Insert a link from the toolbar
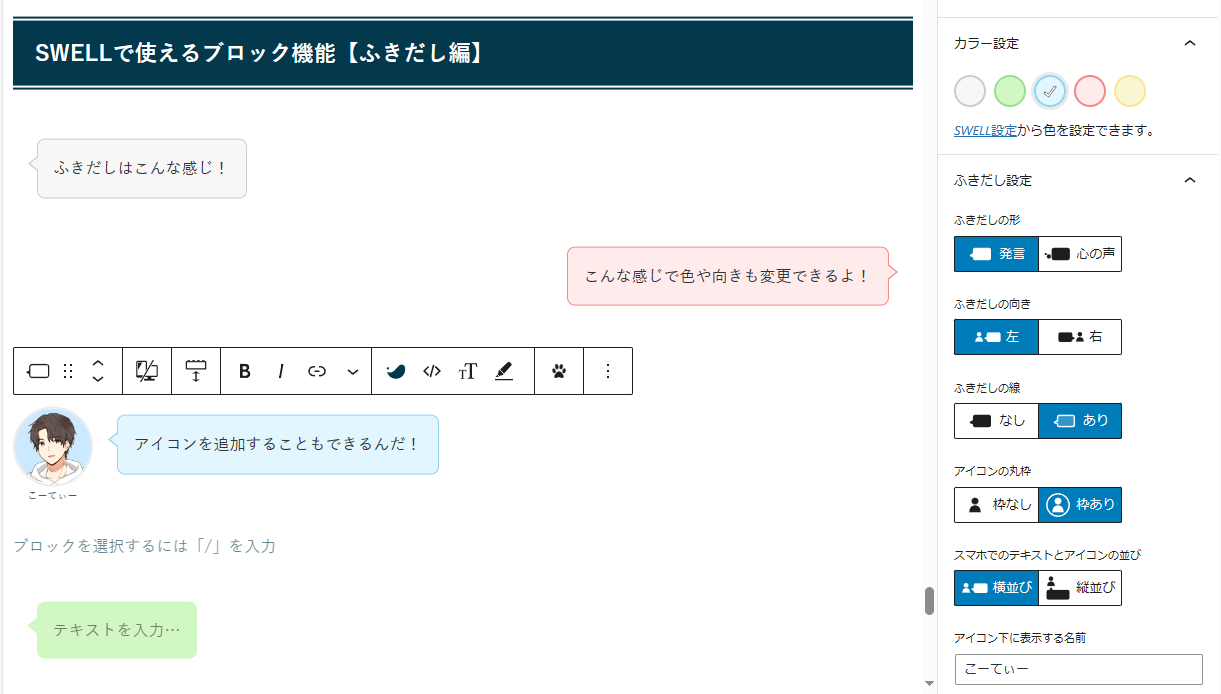 [317, 371]
